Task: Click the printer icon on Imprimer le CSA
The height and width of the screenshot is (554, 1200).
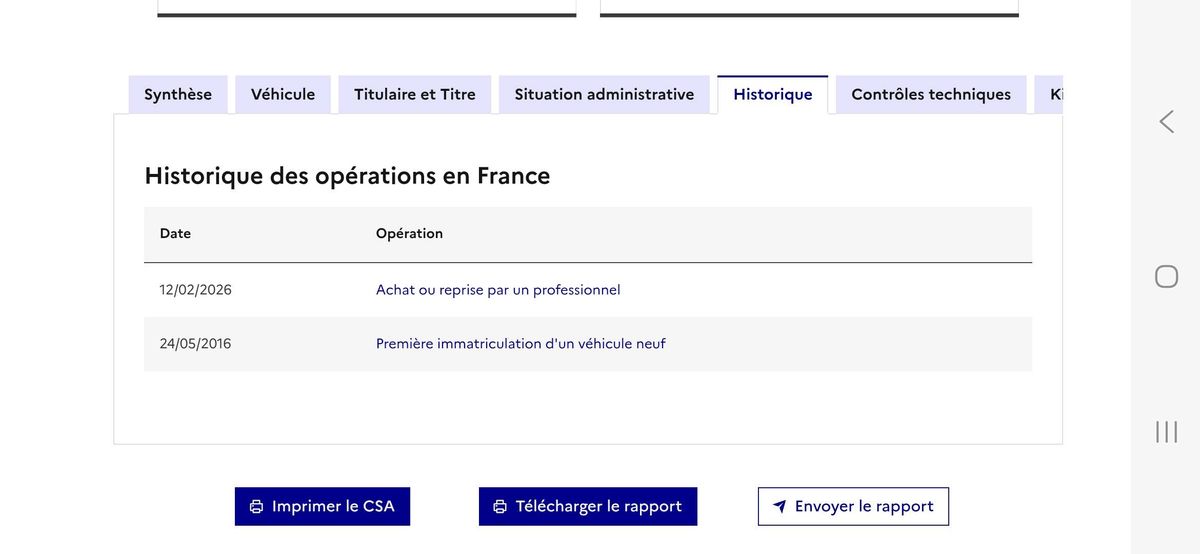Action: pos(256,507)
